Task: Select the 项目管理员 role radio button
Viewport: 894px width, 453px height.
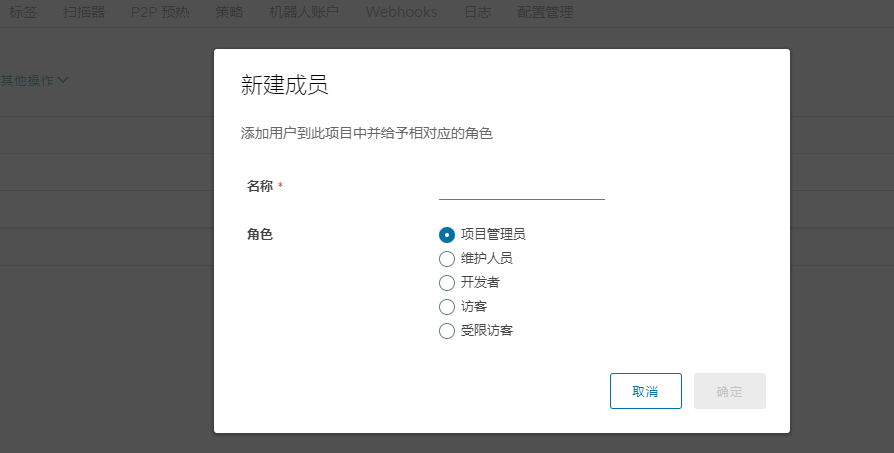Action: pyautogui.click(x=447, y=235)
